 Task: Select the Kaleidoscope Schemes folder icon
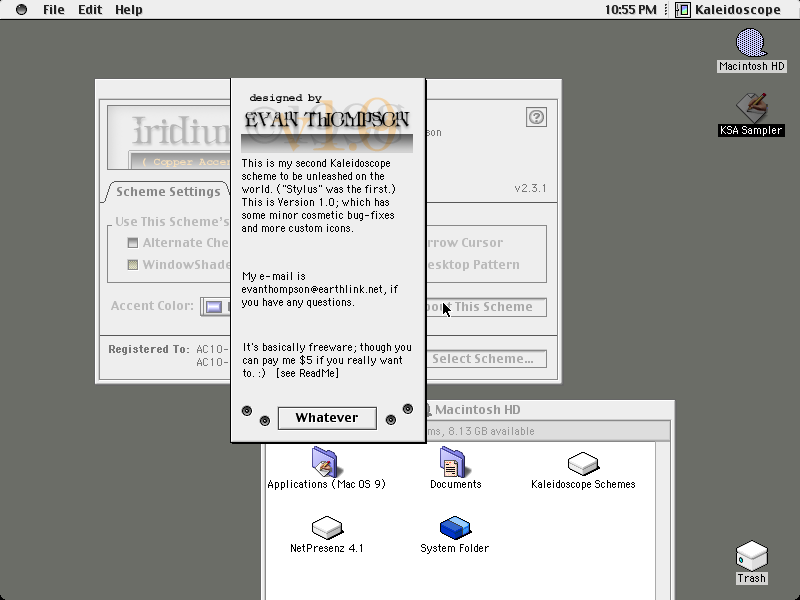point(583,463)
